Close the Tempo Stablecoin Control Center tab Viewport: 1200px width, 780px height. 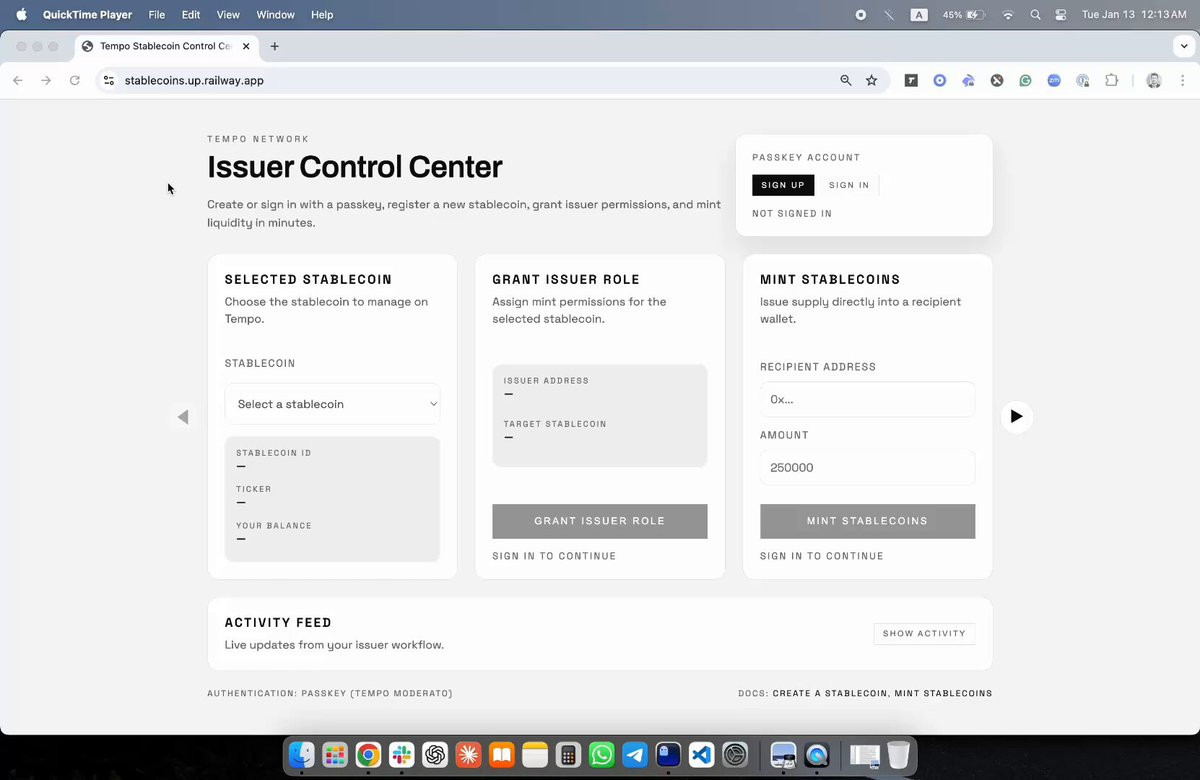coord(246,46)
